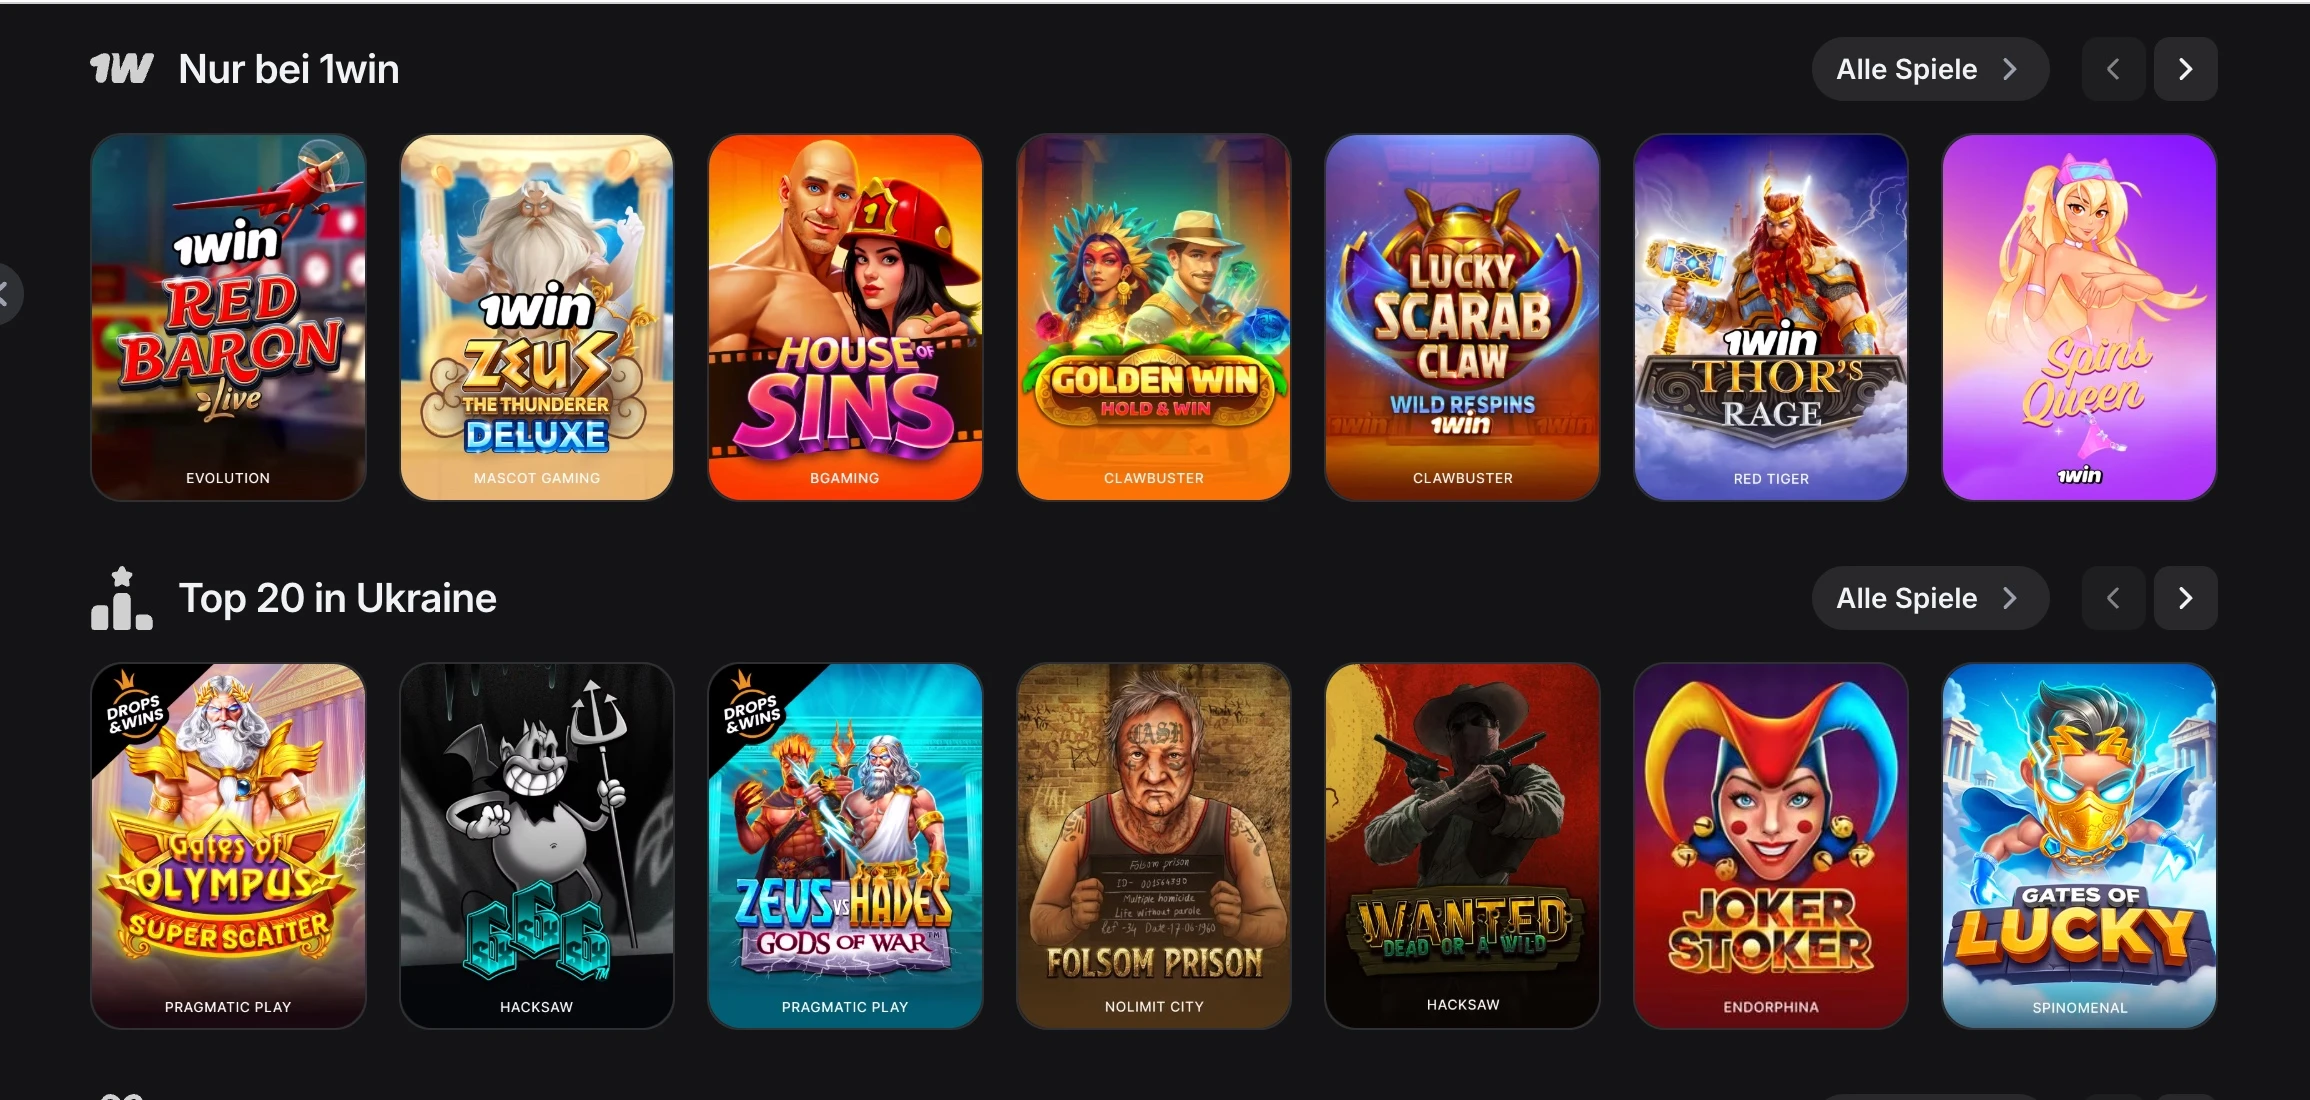Select the Hacksaw 666 devil game tile
2310x1100 pixels.
(537, 846)
